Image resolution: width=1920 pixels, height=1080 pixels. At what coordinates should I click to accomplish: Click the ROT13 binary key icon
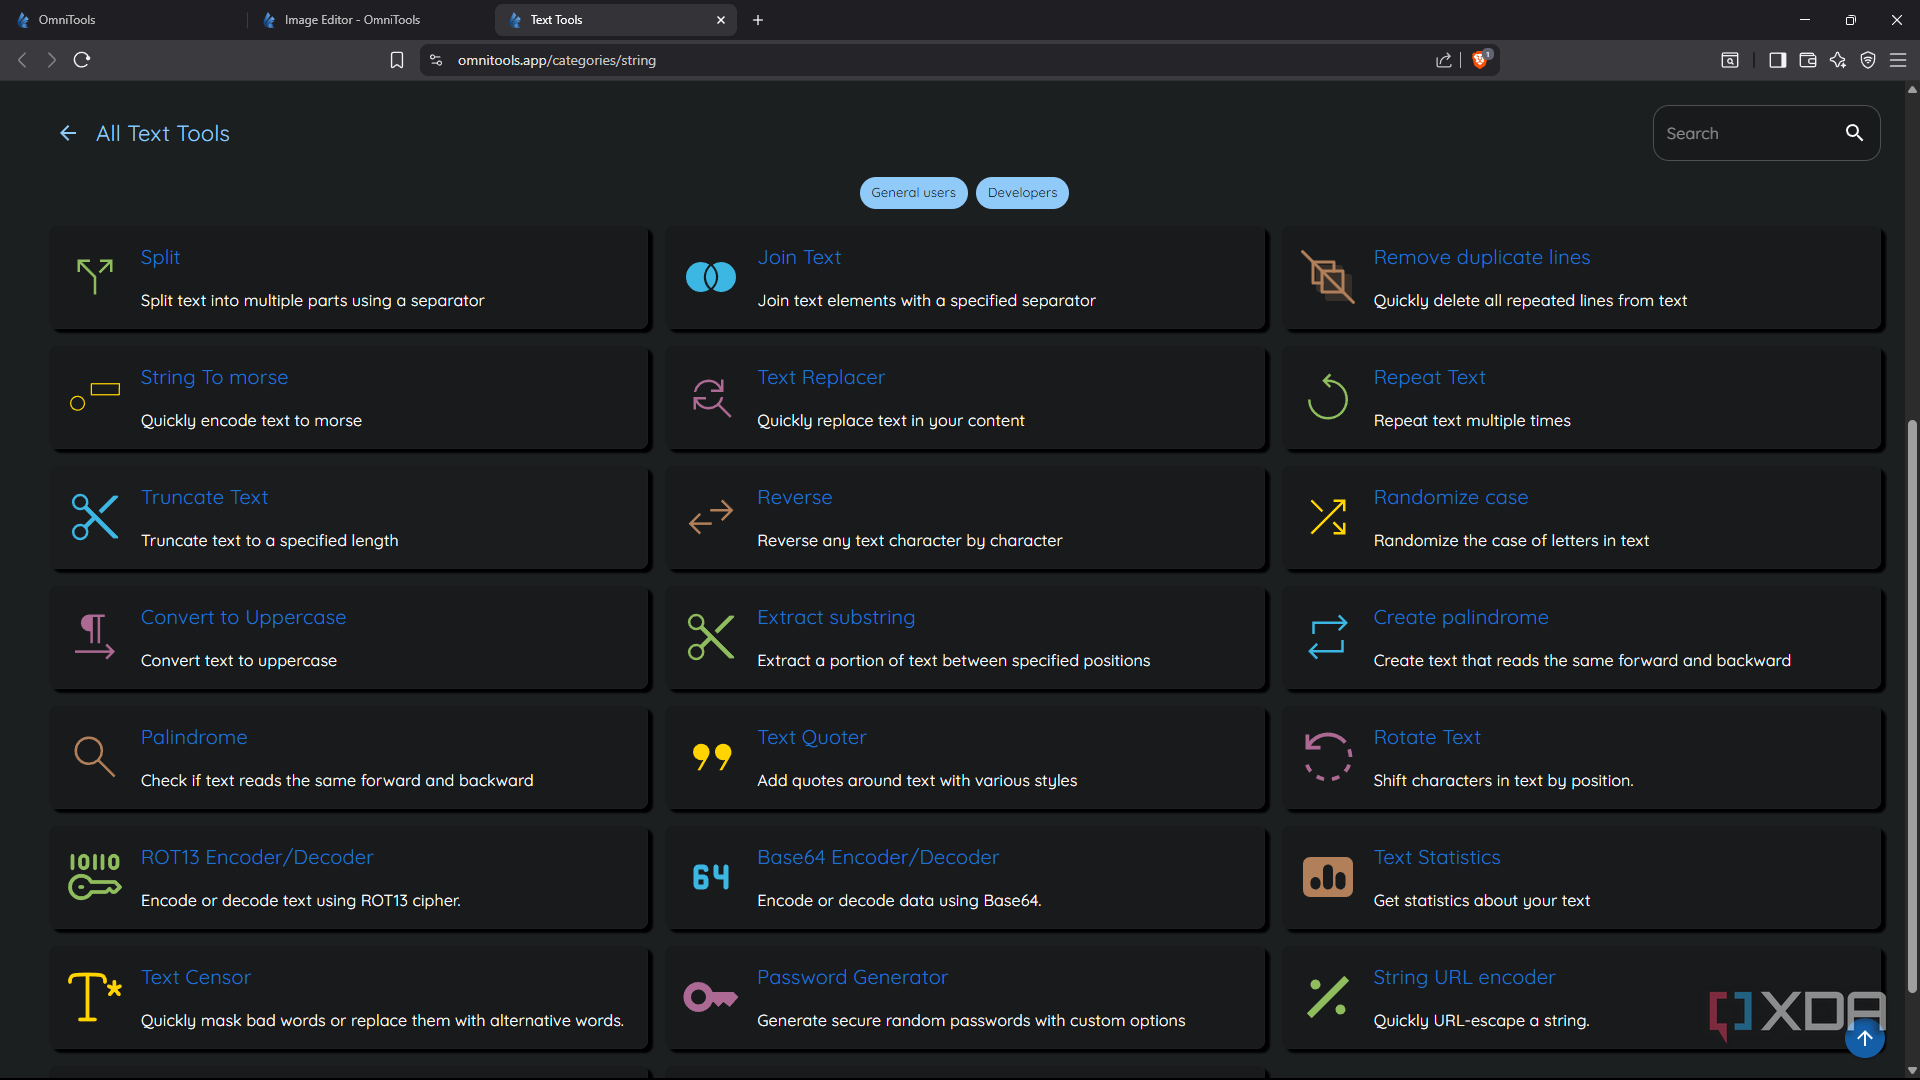[95, 877]
